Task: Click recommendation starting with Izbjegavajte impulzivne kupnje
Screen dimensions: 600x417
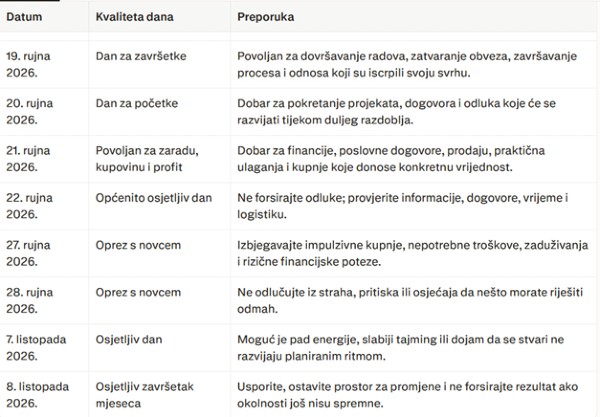Action: [412, 253]
